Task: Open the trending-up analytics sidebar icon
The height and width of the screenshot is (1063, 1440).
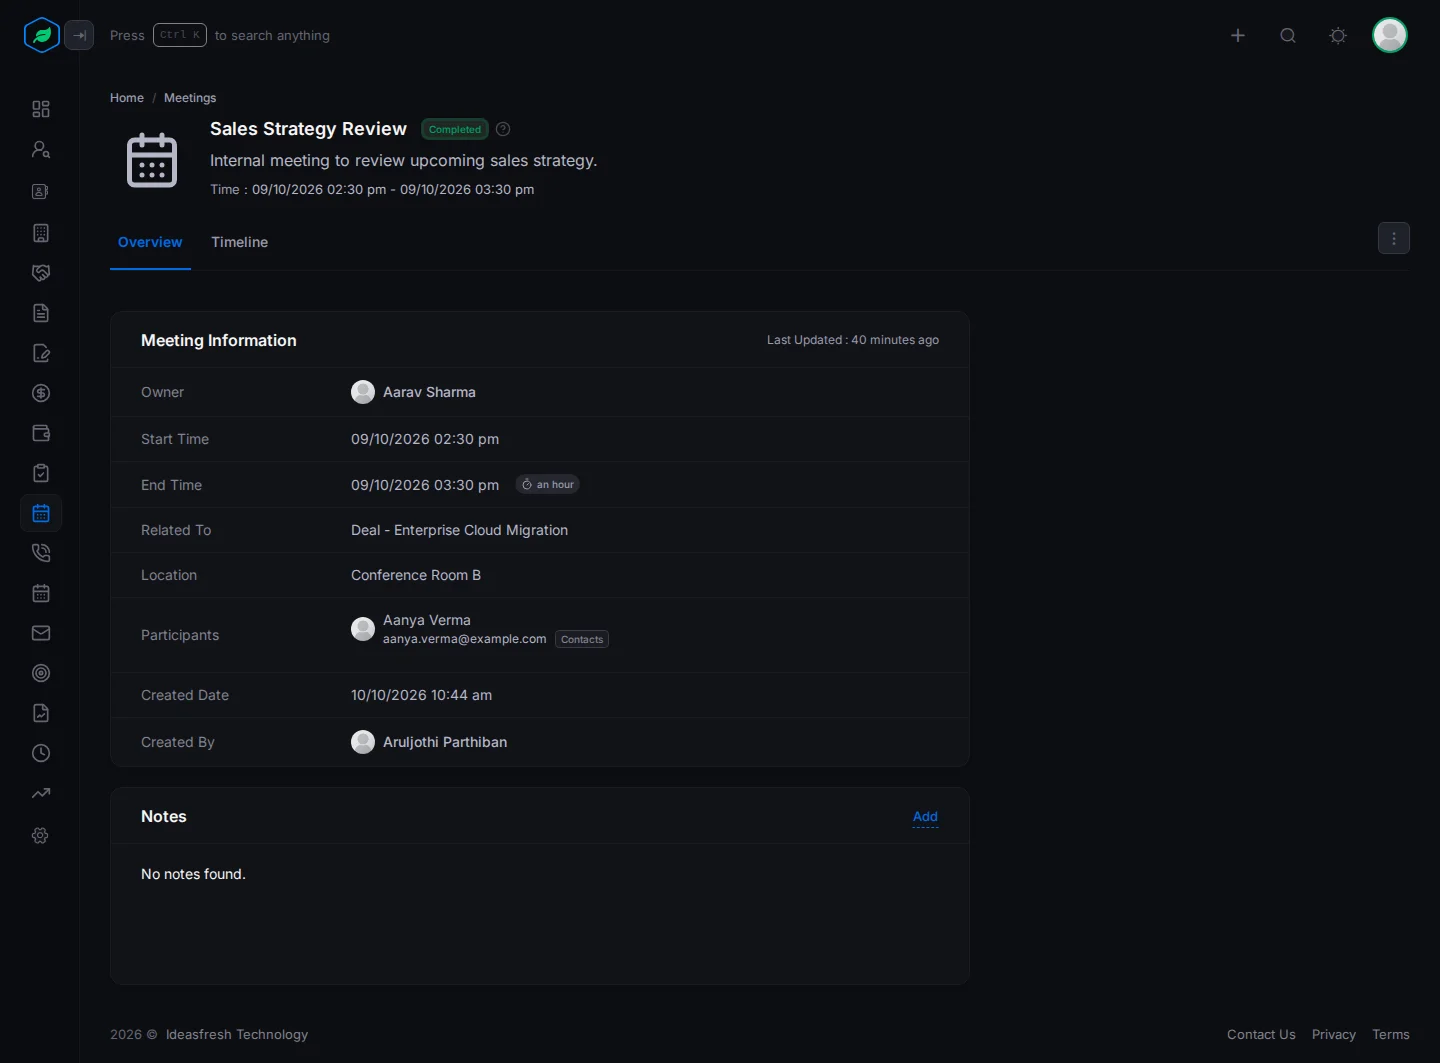Action: click(41, 793)
